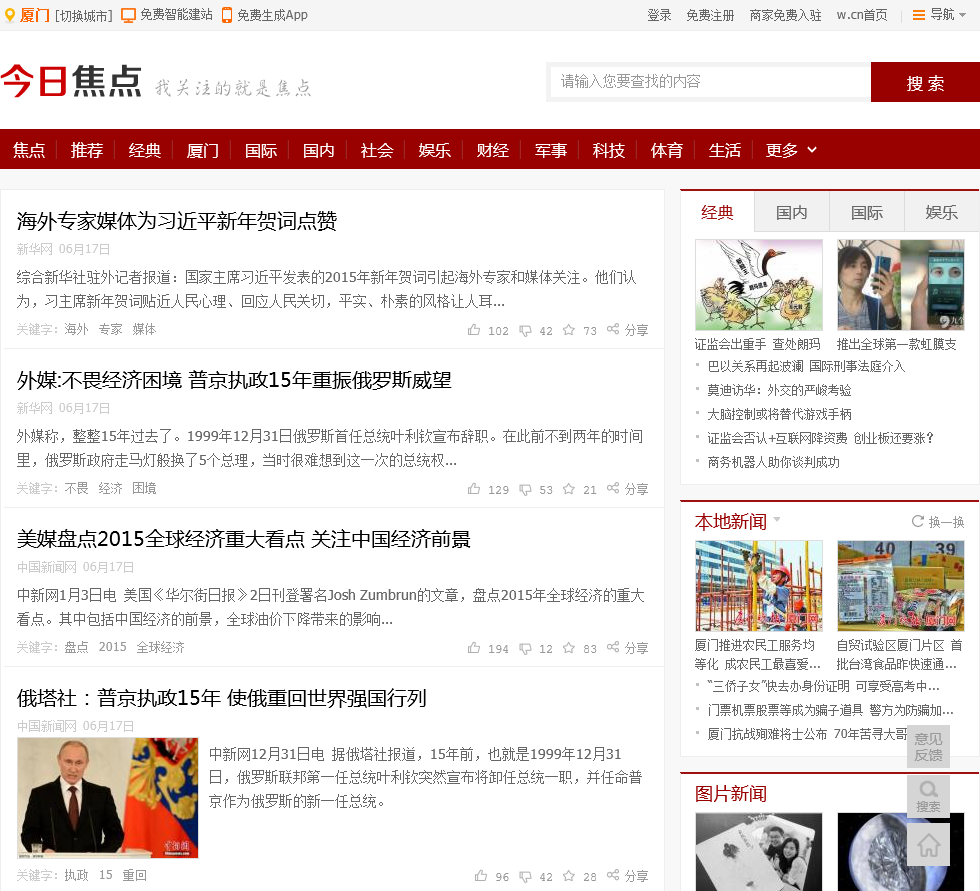The width and height of the screenshot is (980, 891).
Task: Click the 商家免费入驻 link
Action: click(786, 15)
